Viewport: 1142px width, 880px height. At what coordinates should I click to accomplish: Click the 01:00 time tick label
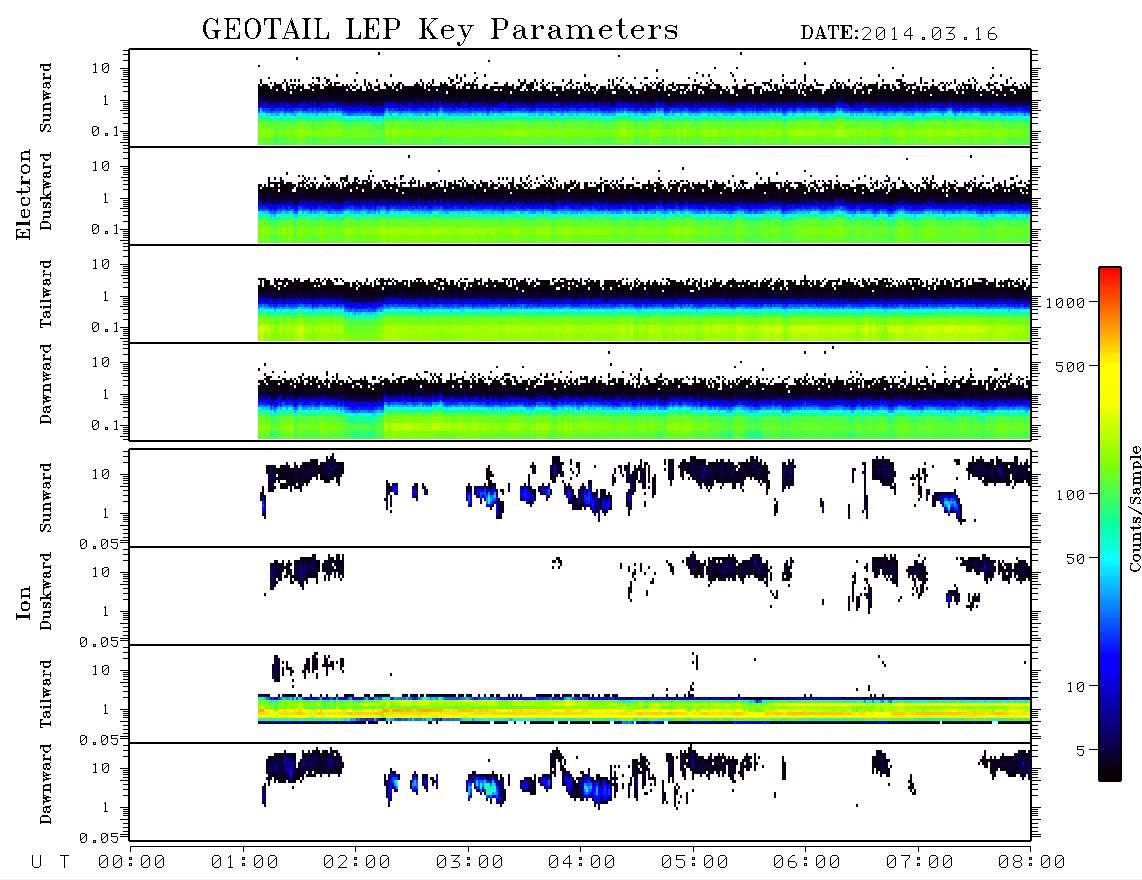[245, 863]
